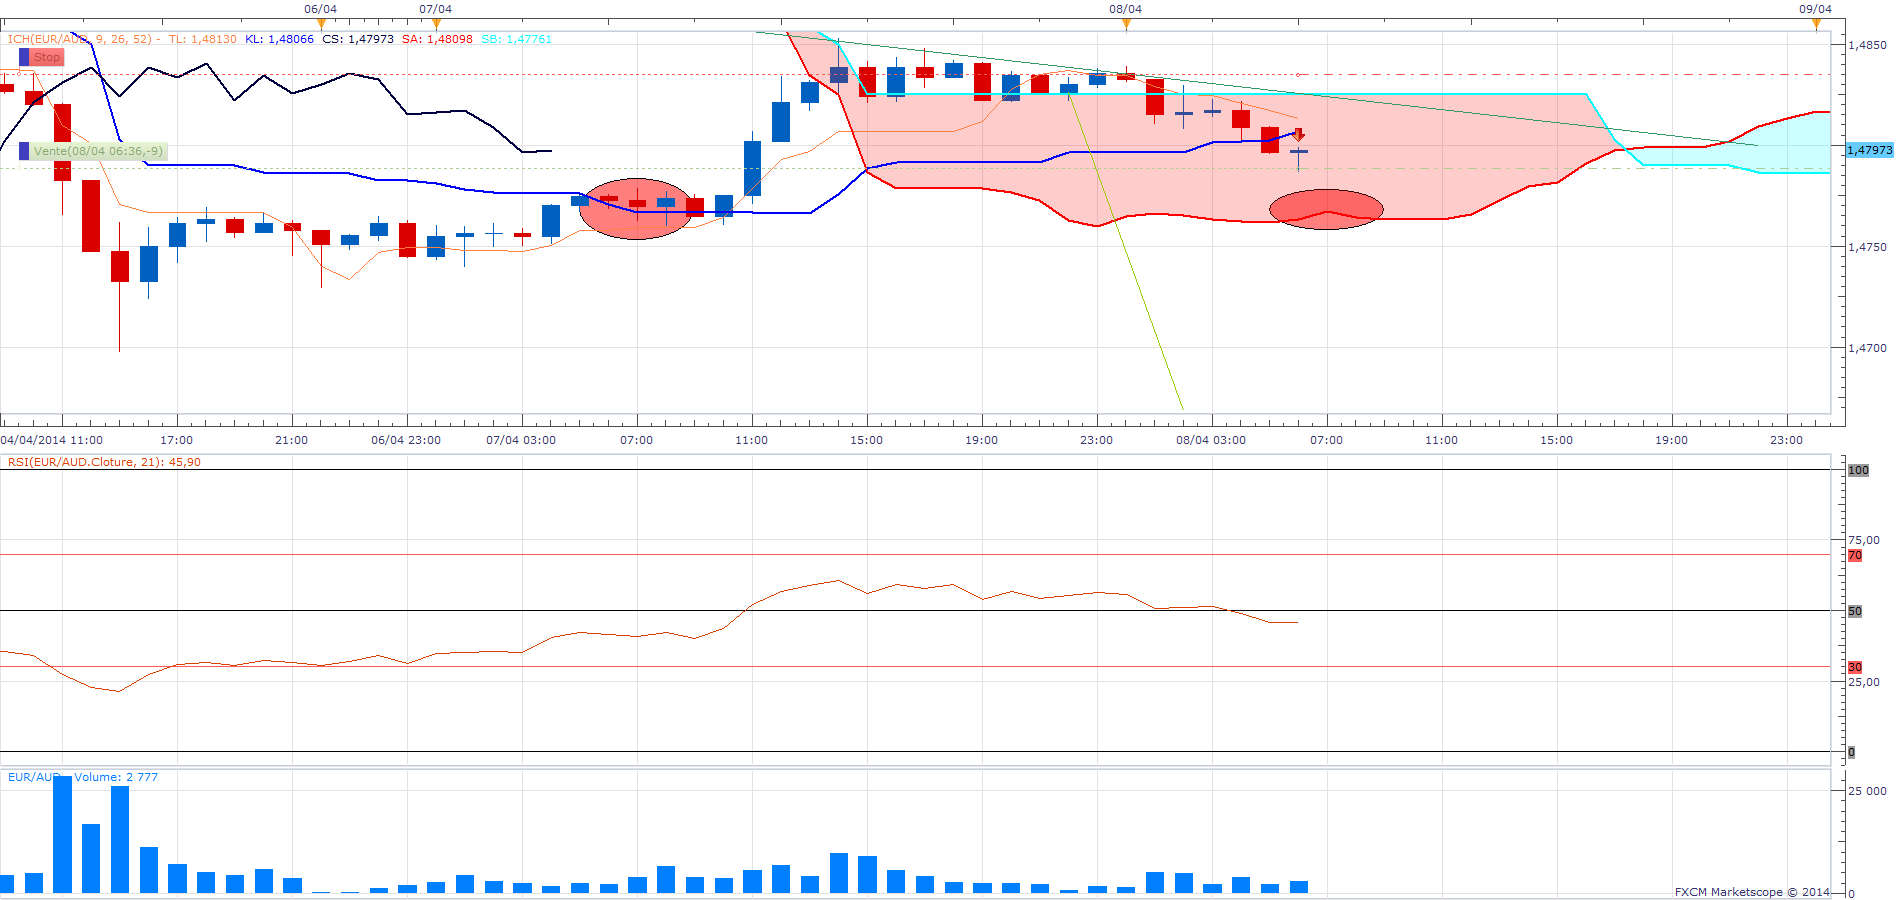Click the orange 06/04 day marker triangle
Screen dimensions: 1903x900
pos(321,24)
